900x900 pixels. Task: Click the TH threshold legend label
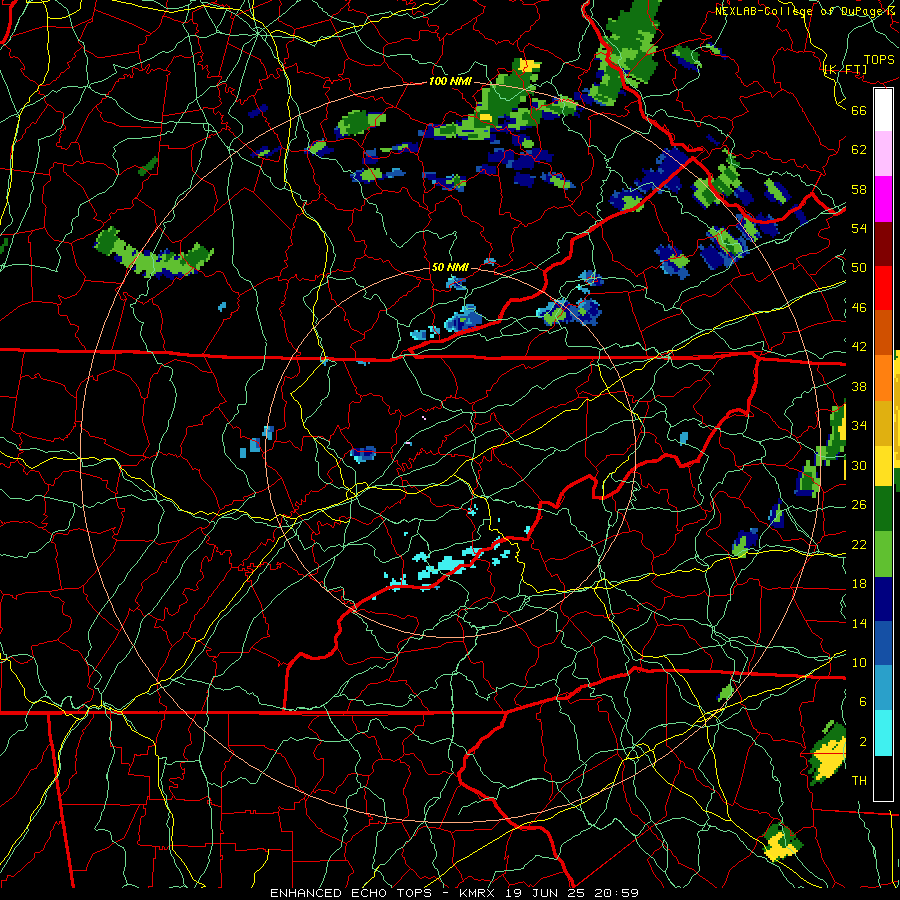pos(859,781)
